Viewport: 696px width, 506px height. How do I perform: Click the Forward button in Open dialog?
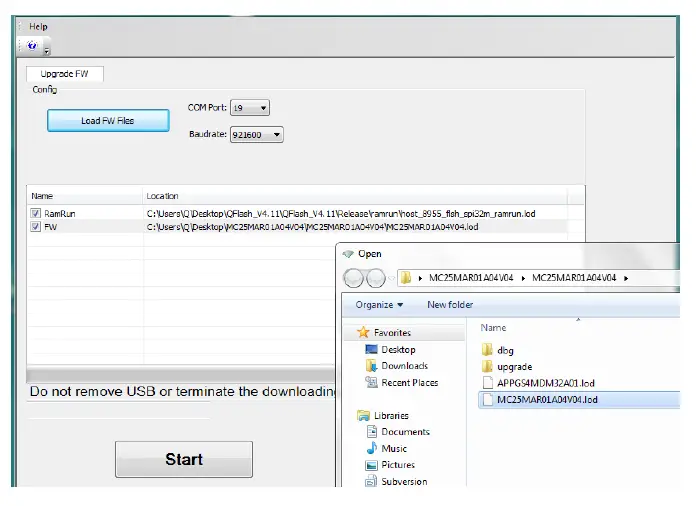(x=376, y=278)
